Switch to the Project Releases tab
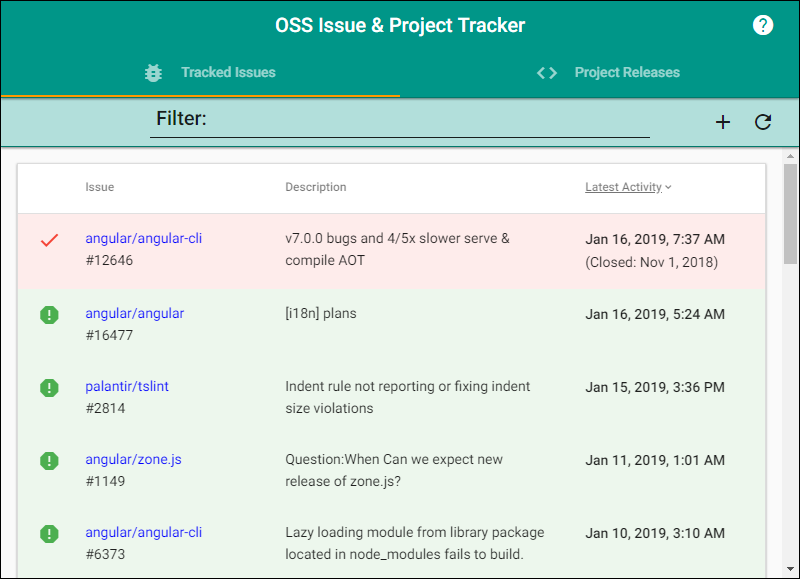 point(599,72)
